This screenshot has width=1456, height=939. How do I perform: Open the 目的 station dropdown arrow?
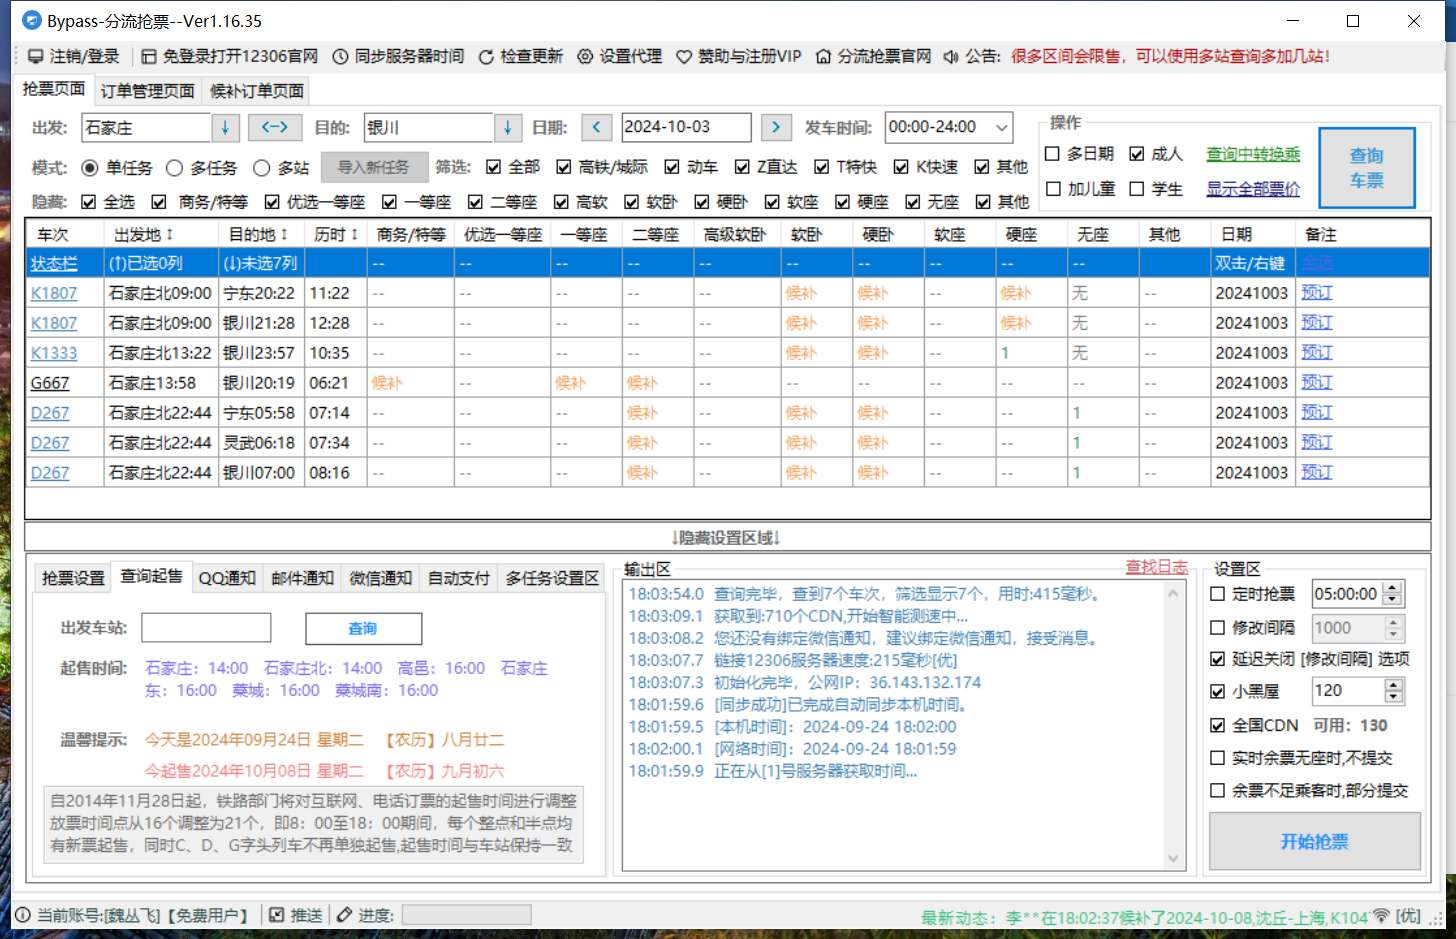pyautogui.click(x=508, y=127)
